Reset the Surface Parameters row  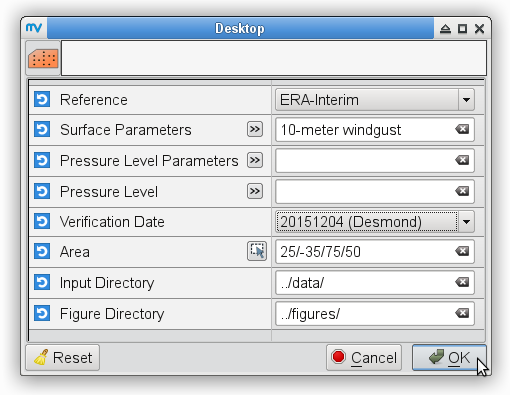pyautogui.click(x=42, y=129)
